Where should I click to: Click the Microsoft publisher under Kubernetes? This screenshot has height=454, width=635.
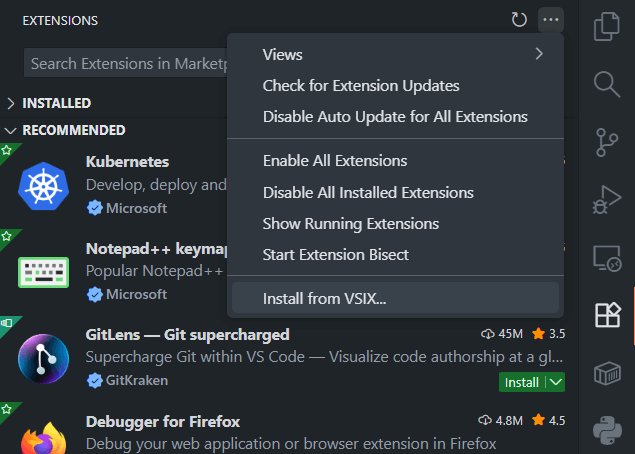click(x=136, y=208)
